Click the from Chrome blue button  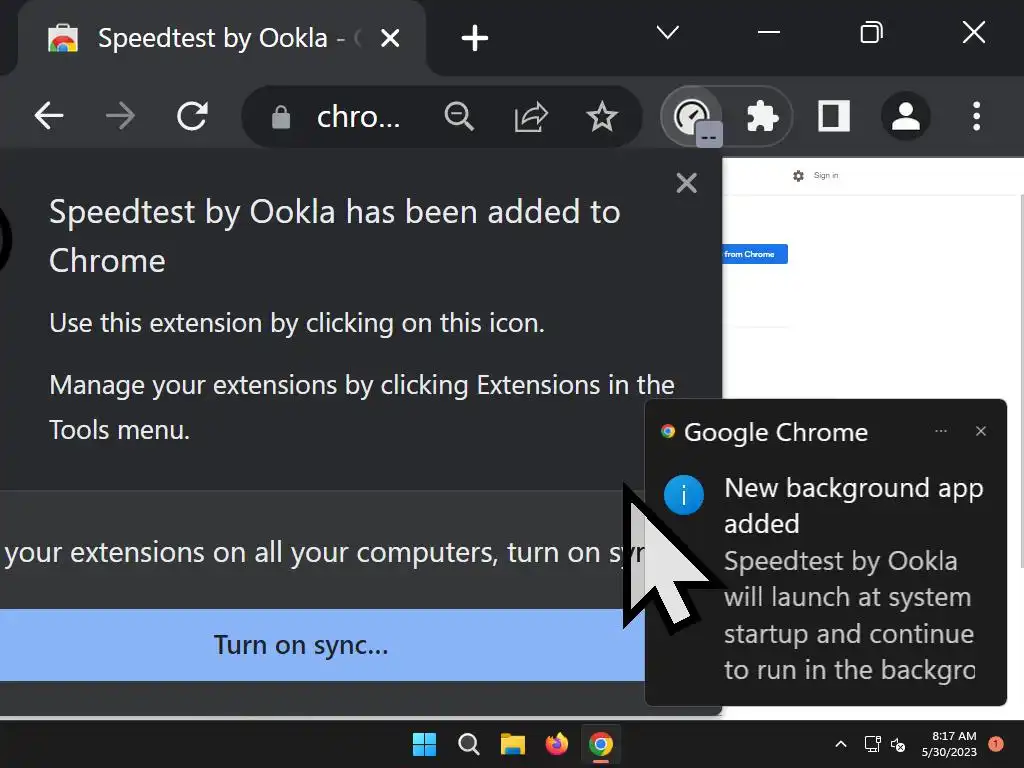(x=755, y=254)
